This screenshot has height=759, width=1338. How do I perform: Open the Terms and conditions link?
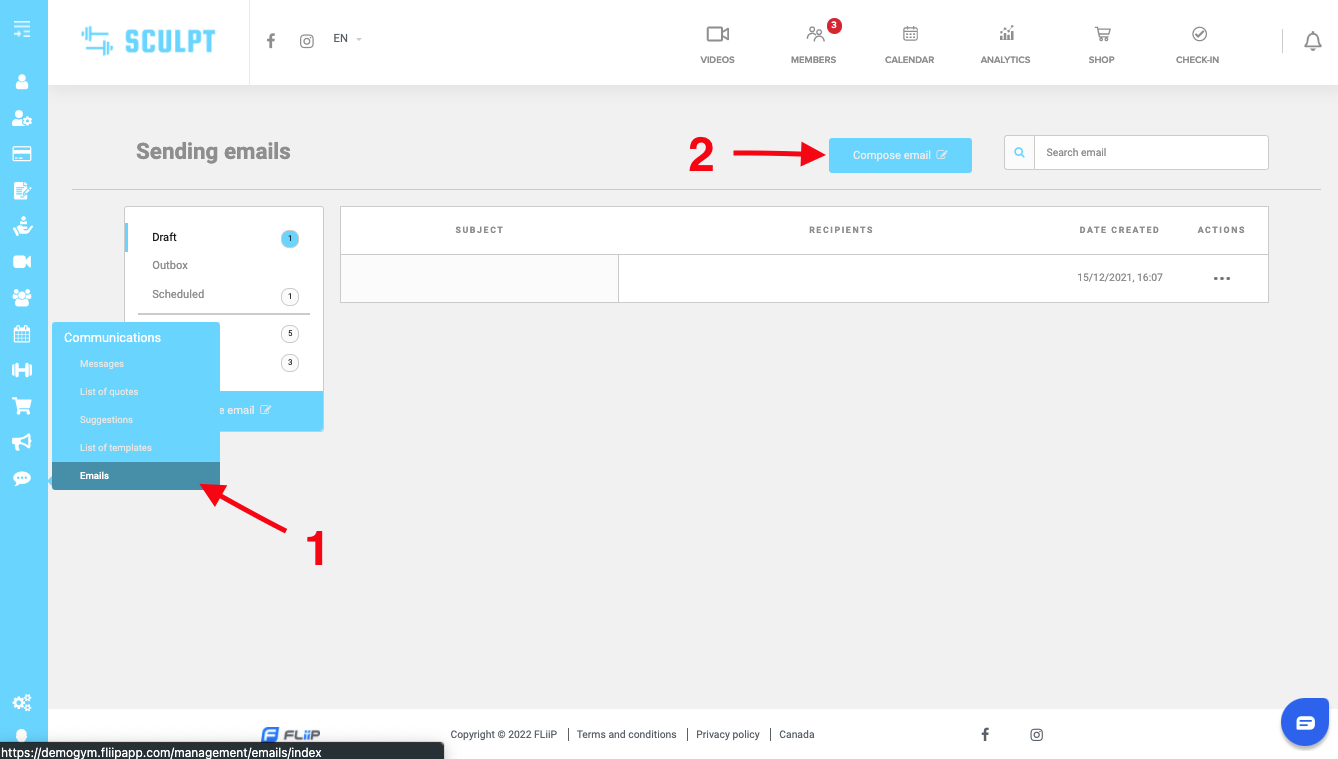pyautogui.click(x=626, y=734)
